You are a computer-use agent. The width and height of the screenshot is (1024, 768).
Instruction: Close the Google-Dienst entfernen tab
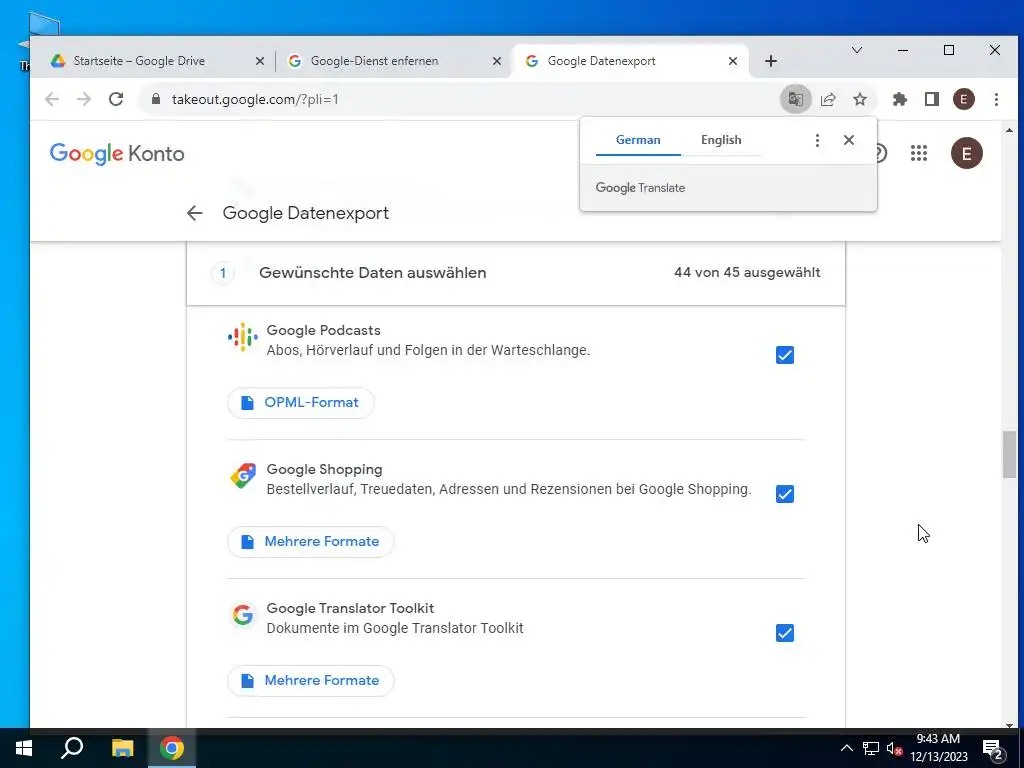coord(497,61)
